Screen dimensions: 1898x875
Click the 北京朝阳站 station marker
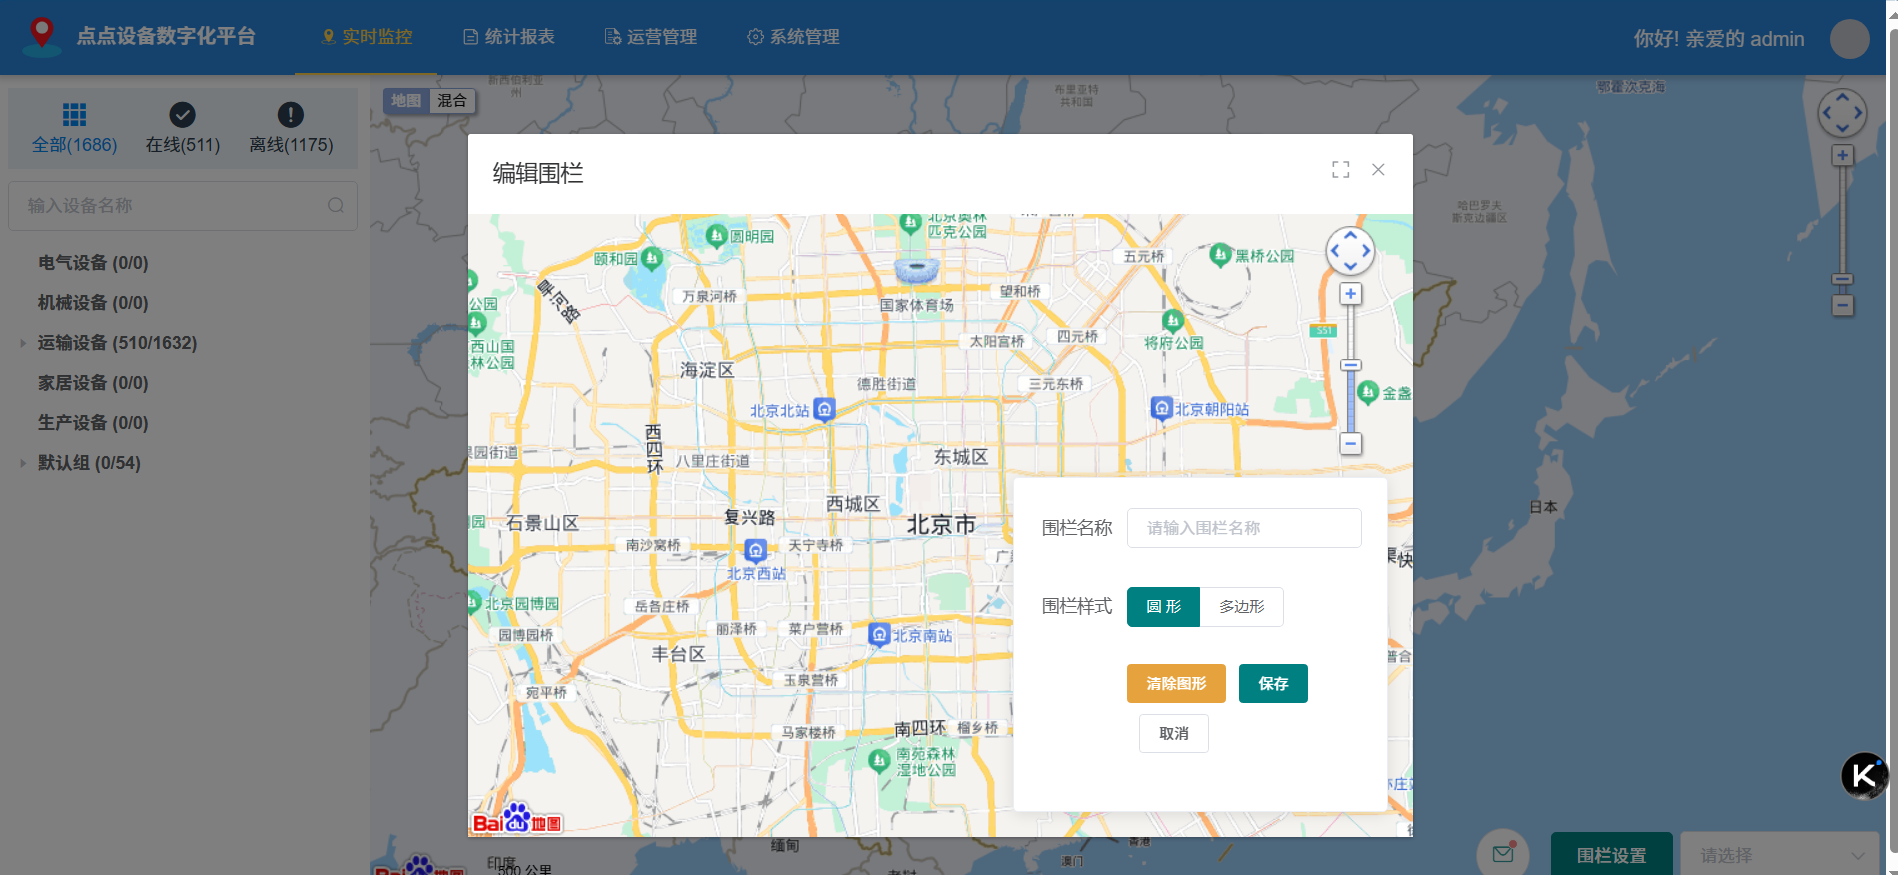coord(1161,408)
